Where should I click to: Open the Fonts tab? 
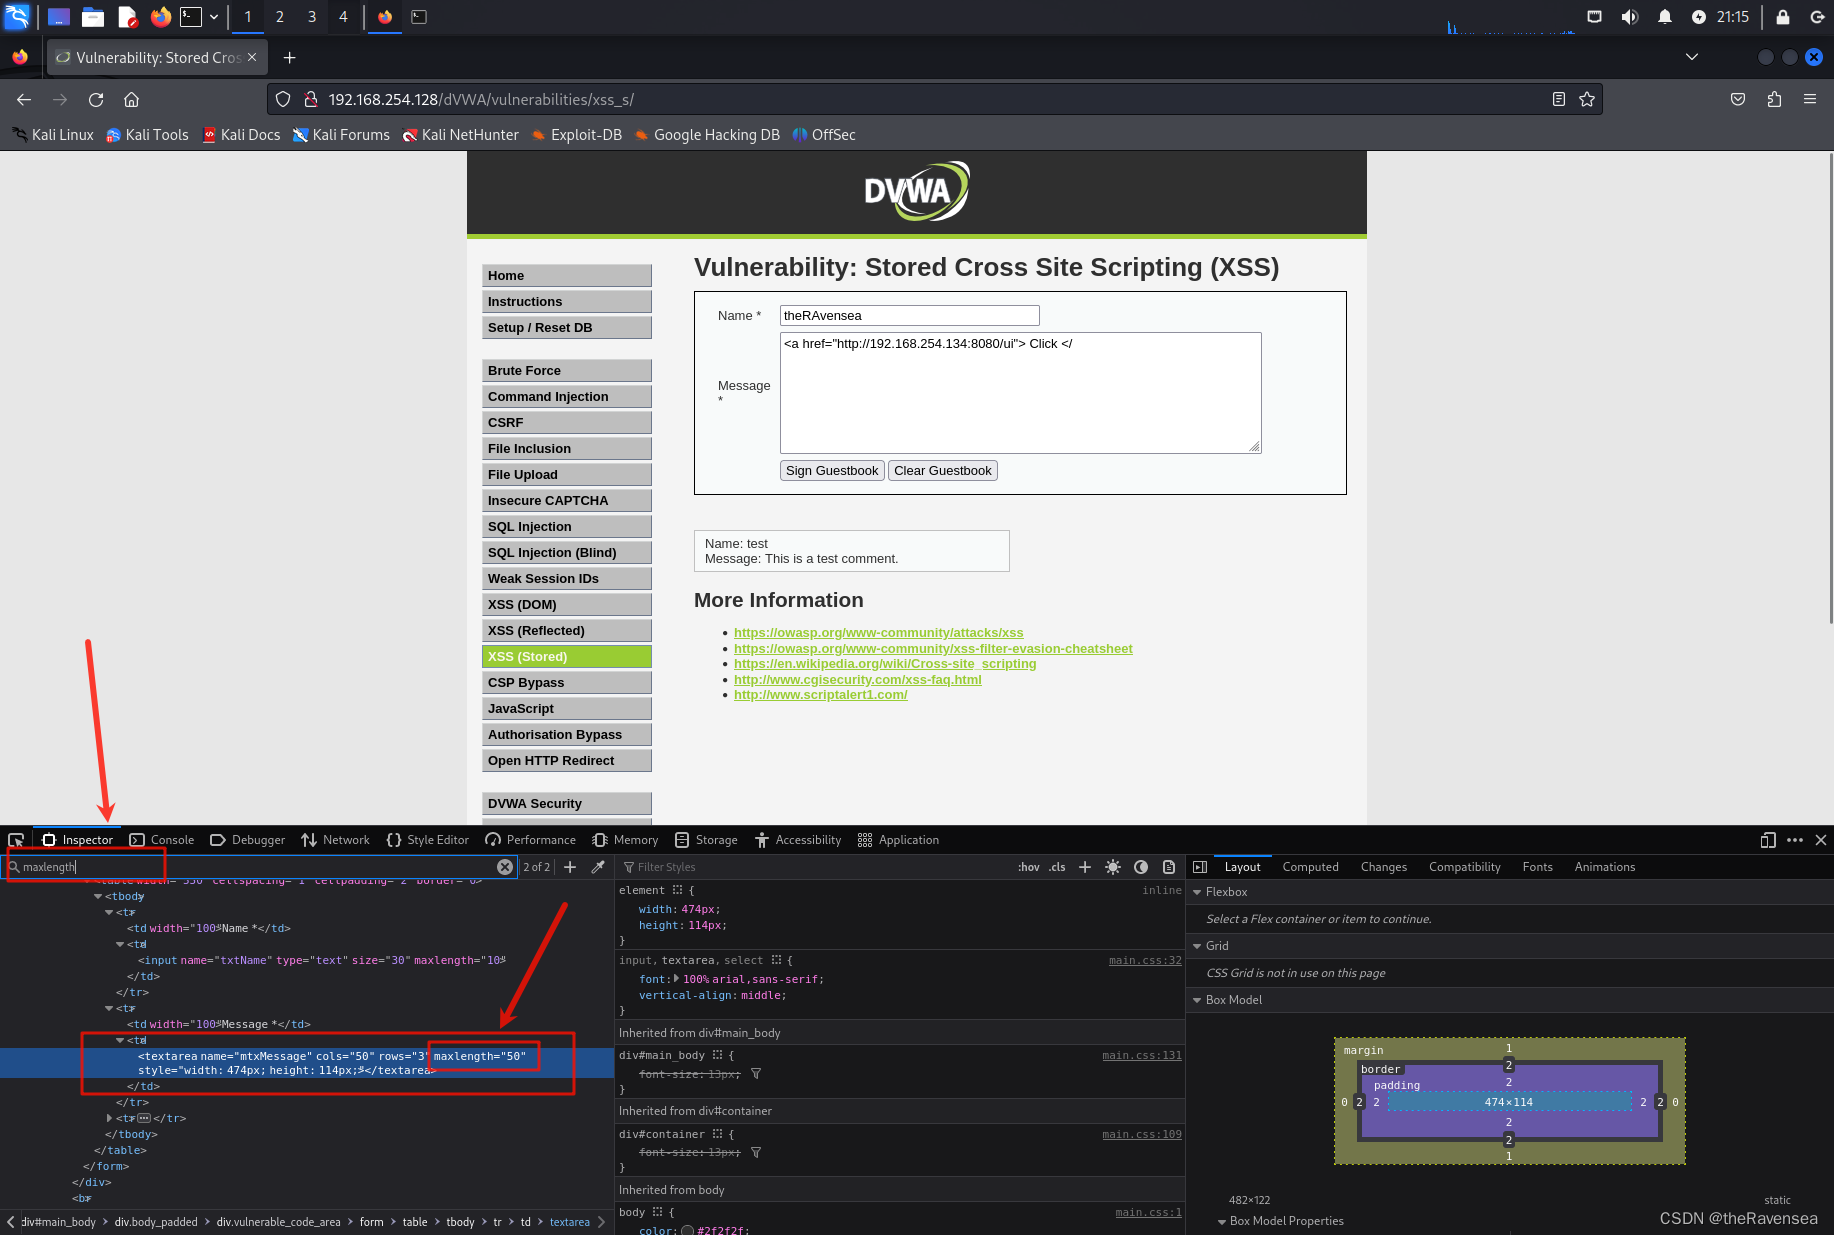[1537, 867]
